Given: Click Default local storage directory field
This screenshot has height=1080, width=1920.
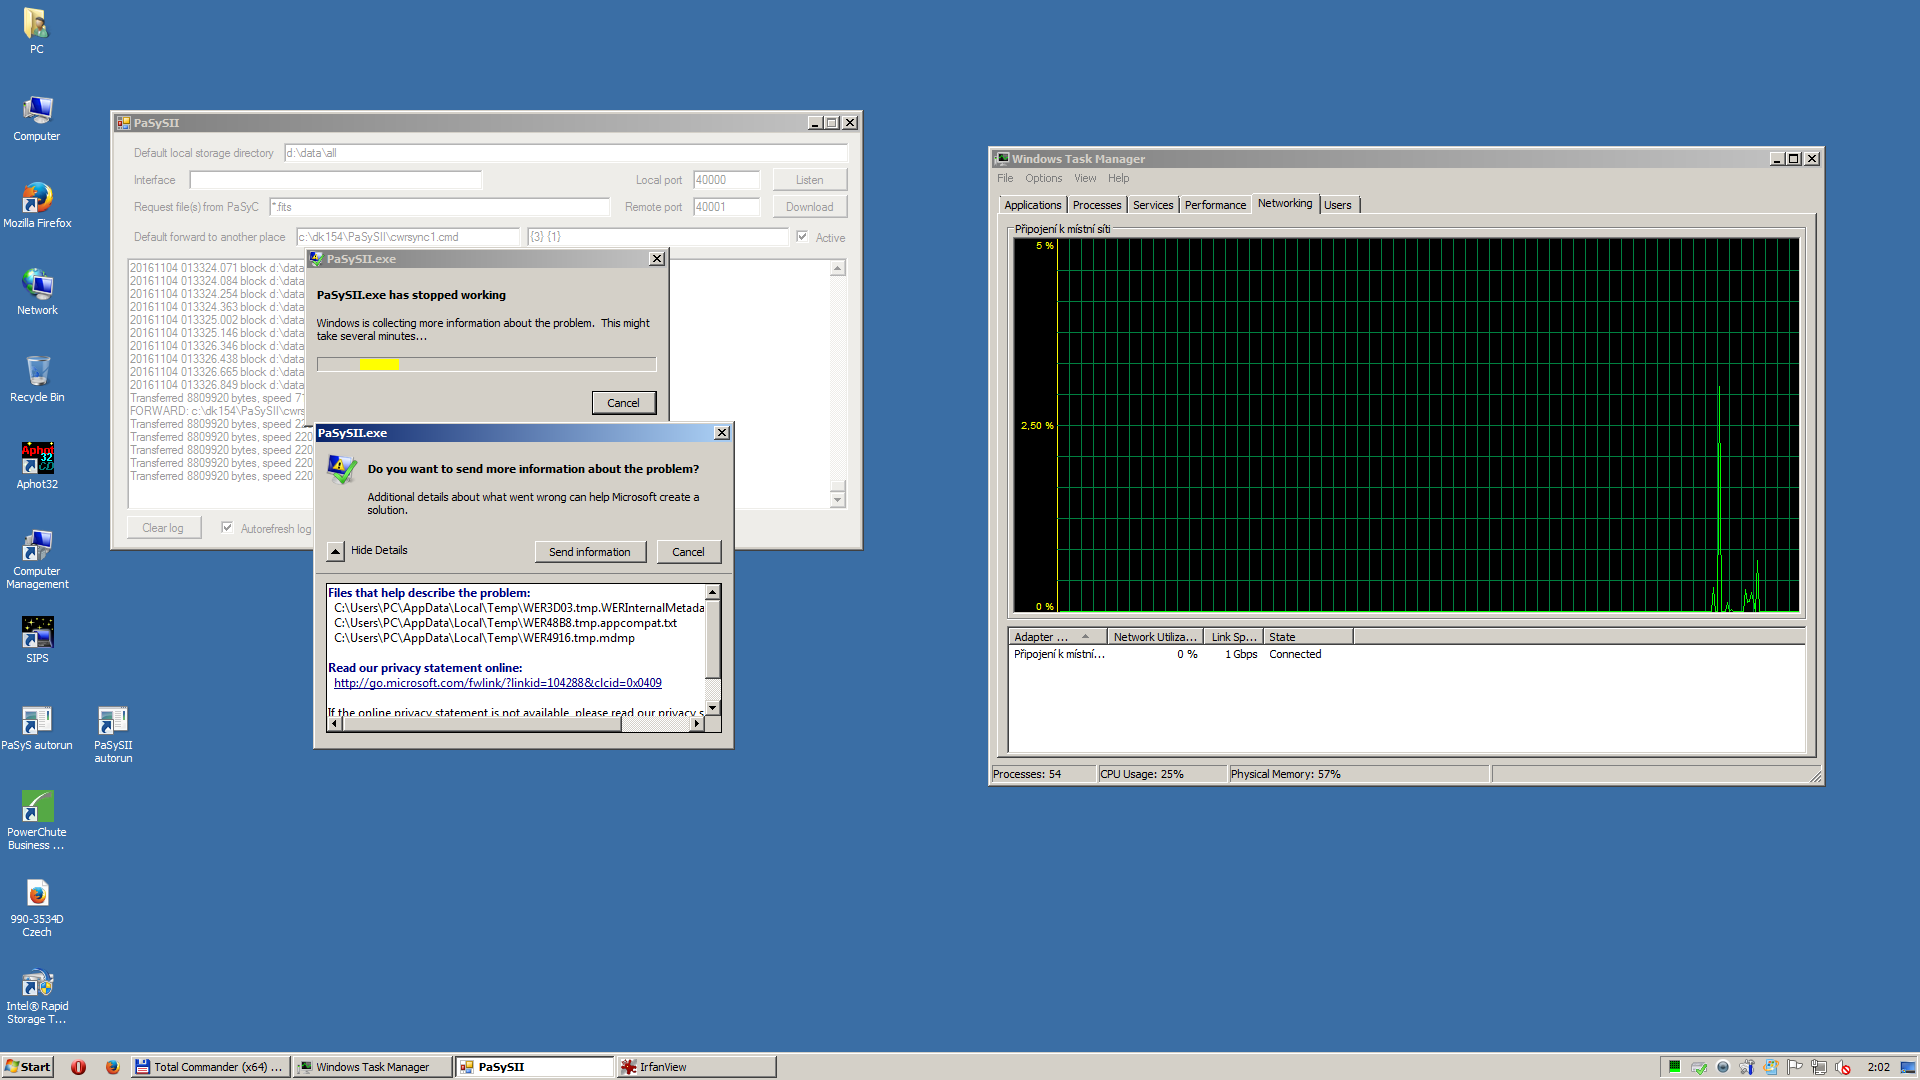Looking at the screenshot, I should coord(565,153).
